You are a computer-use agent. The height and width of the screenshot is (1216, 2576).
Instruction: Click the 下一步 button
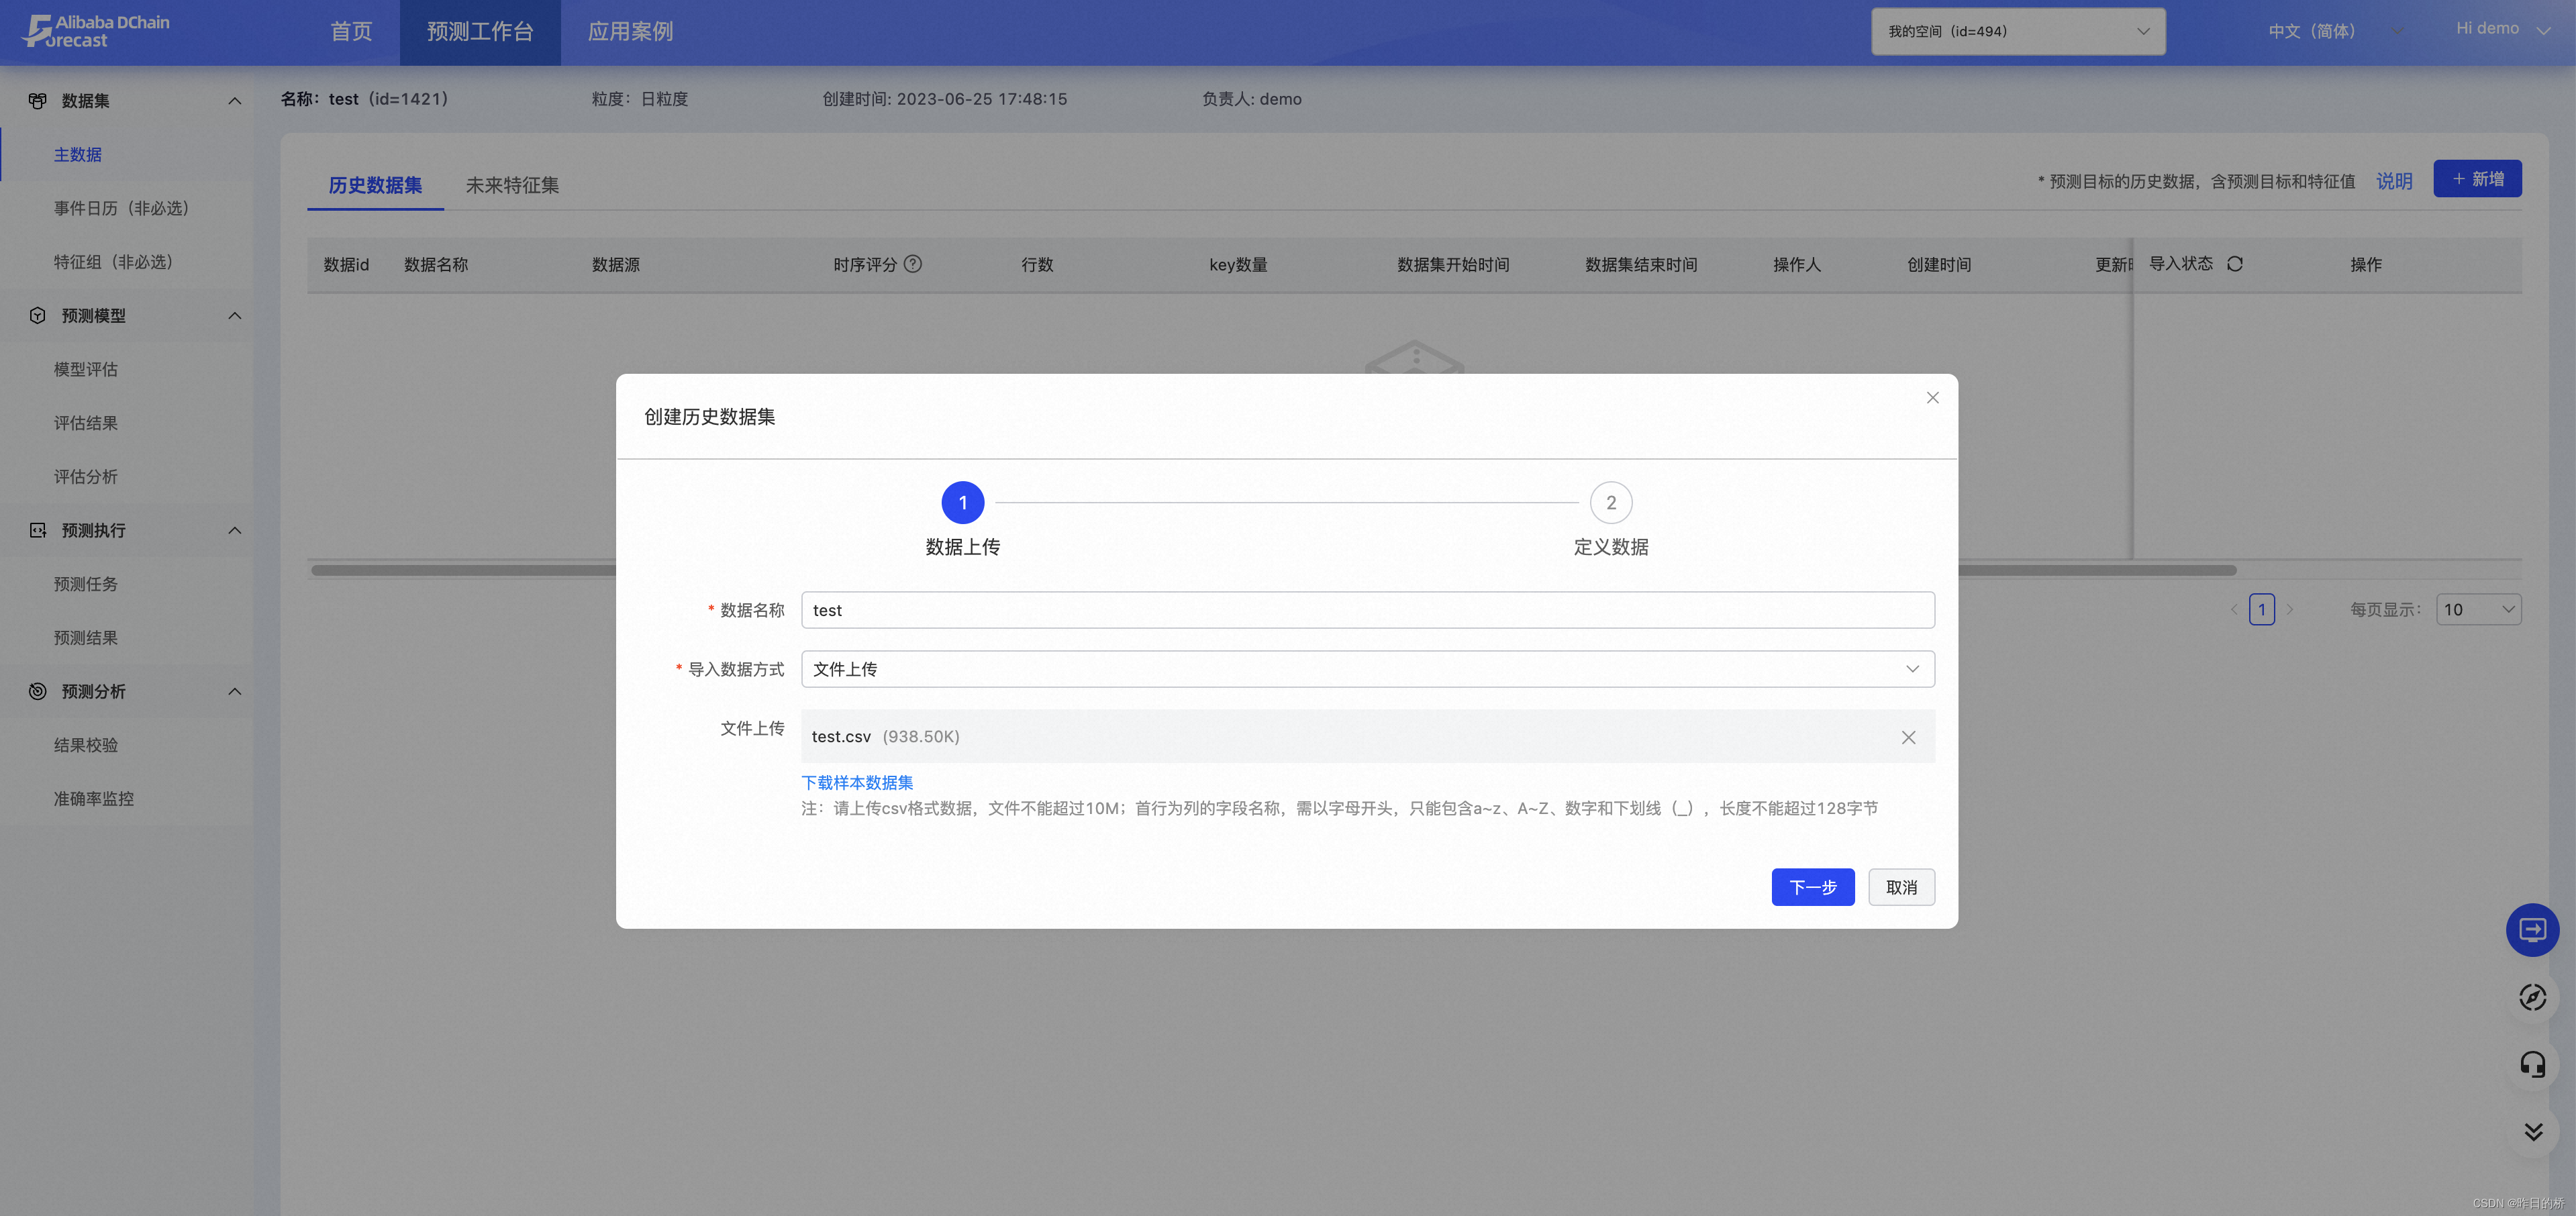[x=1812, y=887]
